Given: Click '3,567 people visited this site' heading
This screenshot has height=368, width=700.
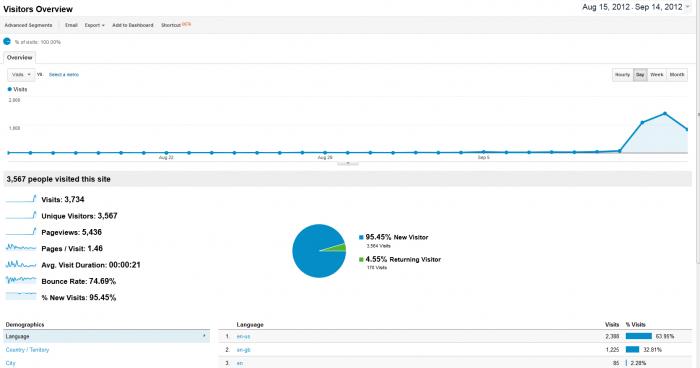Looking at the screenshot, I should click(x=58, y=179).
